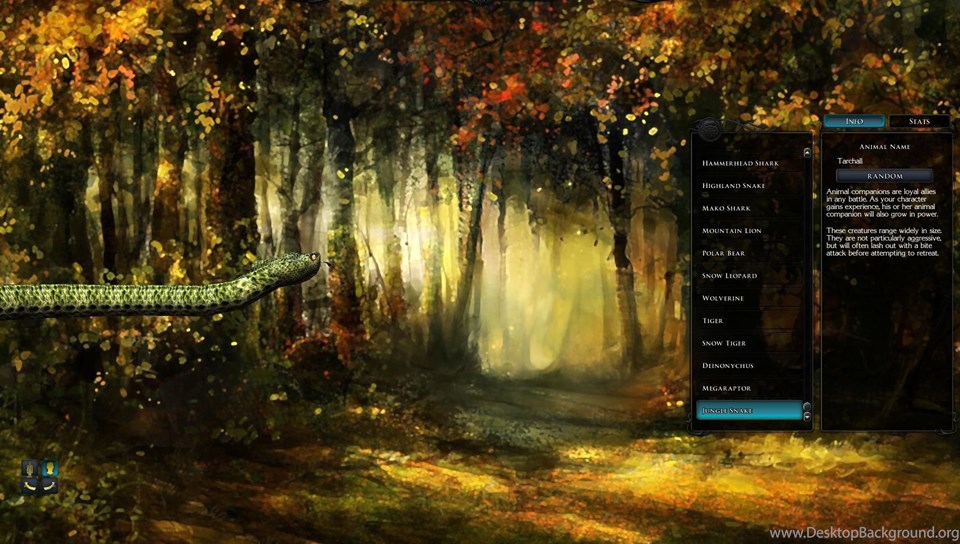
Task: Switch to the Info tab
Action: (x=853, y=121)
